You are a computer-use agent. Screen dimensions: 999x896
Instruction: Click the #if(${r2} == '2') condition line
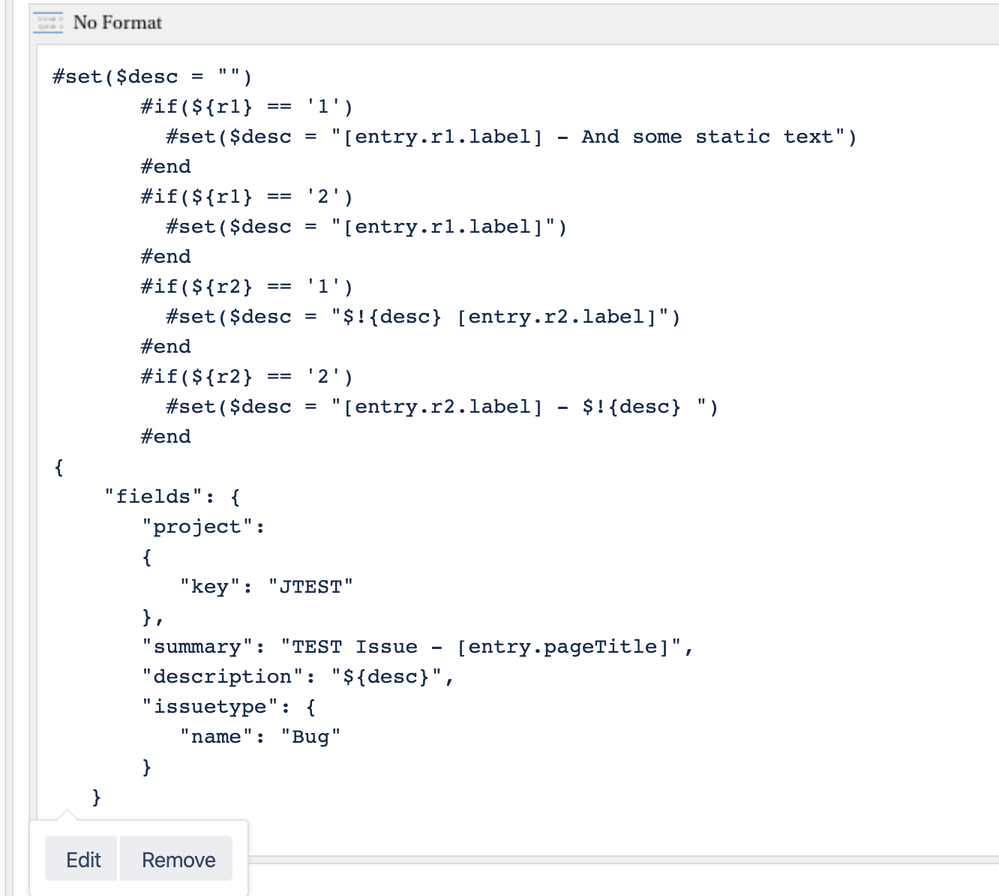[245, 376]
